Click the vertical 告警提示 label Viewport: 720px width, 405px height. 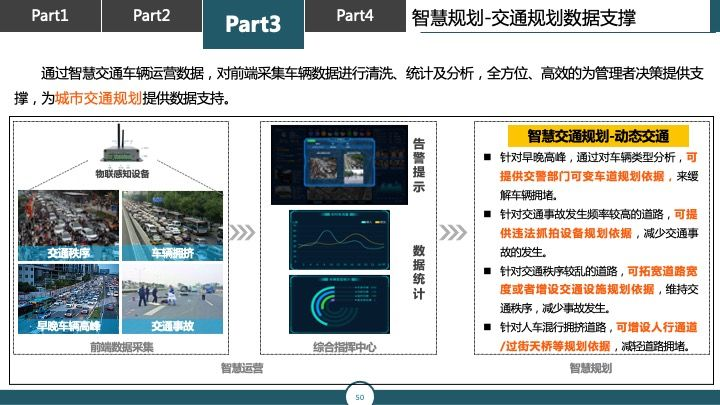pos(418,165)
